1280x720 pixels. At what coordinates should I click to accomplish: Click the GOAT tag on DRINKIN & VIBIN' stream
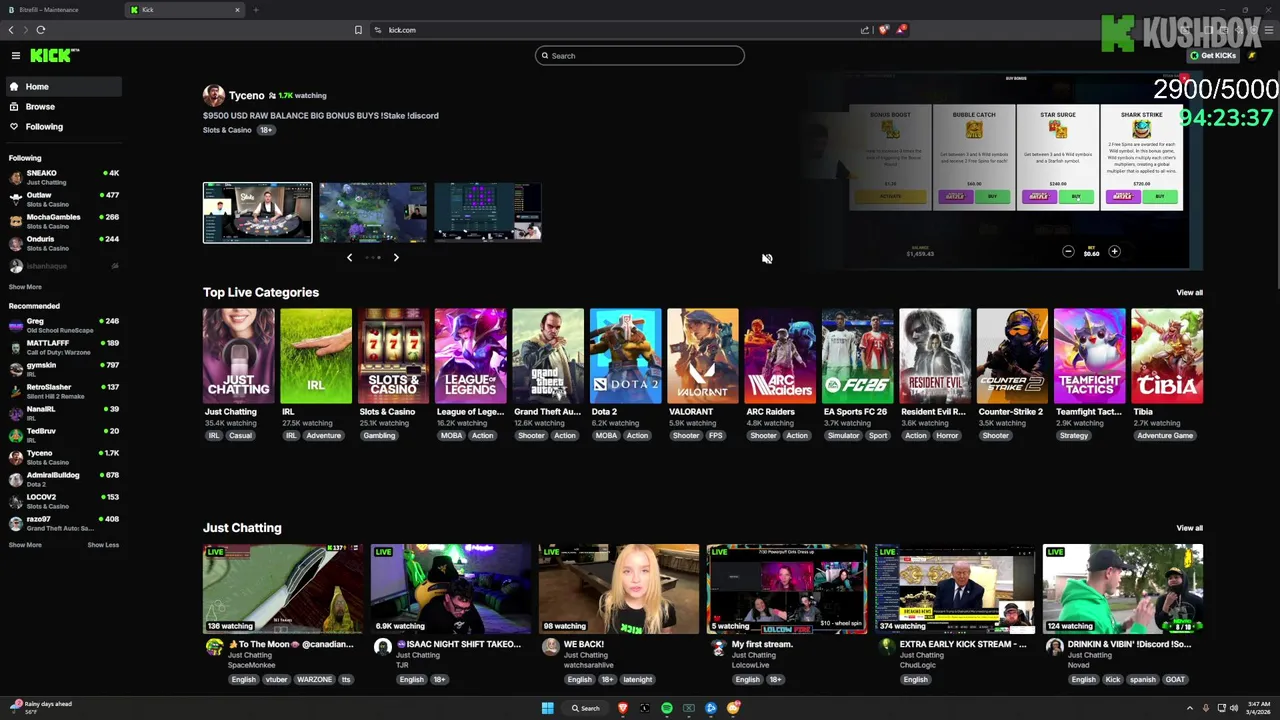(x=1175, y=680)
